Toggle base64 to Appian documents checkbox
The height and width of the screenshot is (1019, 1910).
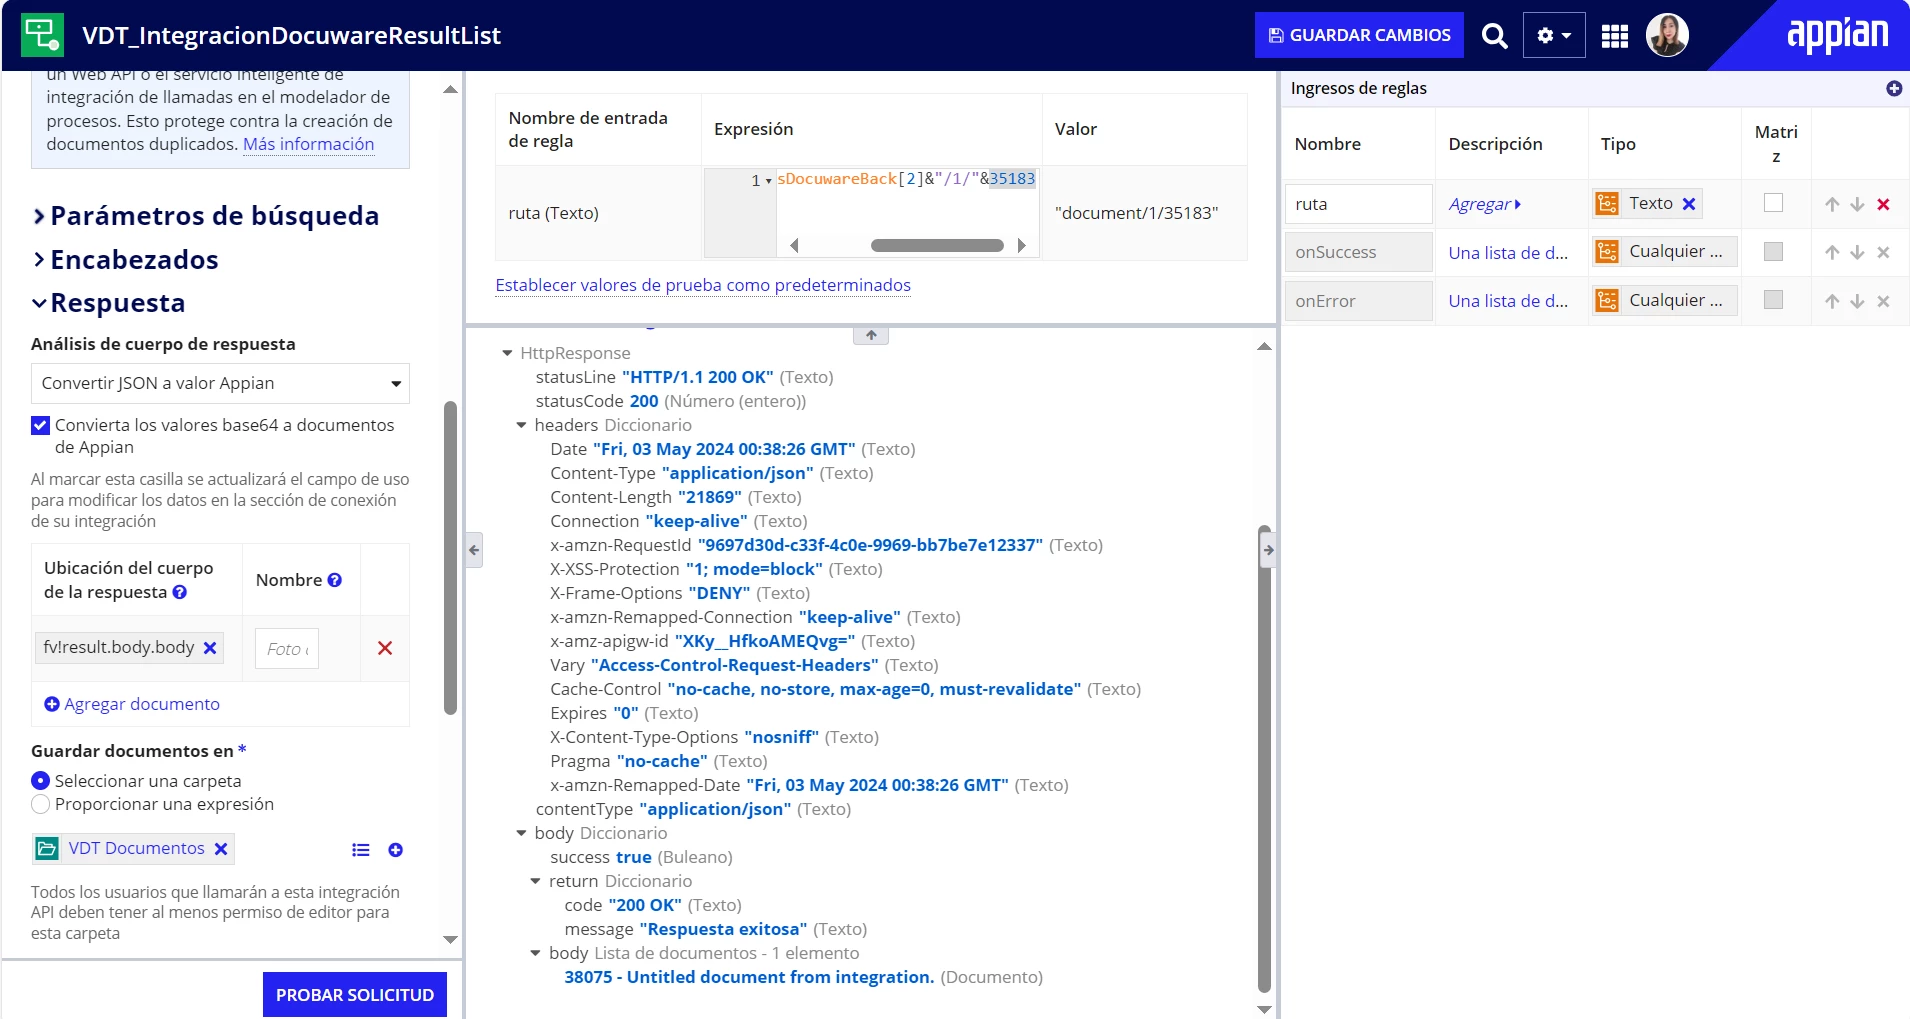pyautogui.click(x=40, y=425)
